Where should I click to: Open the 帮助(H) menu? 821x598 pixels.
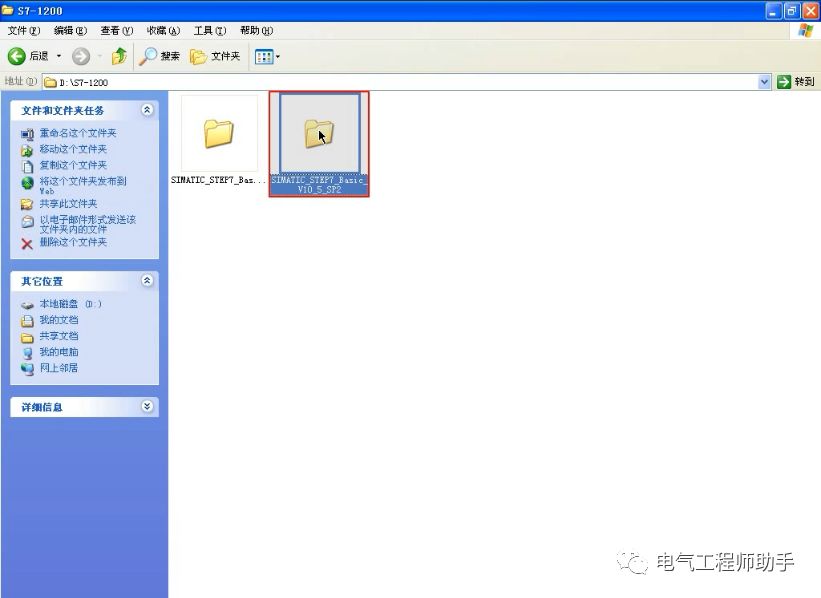click(x=257, y=31)
